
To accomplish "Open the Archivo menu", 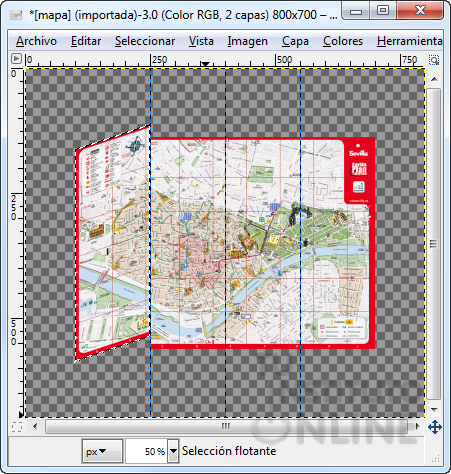I will tap(36, 41).
